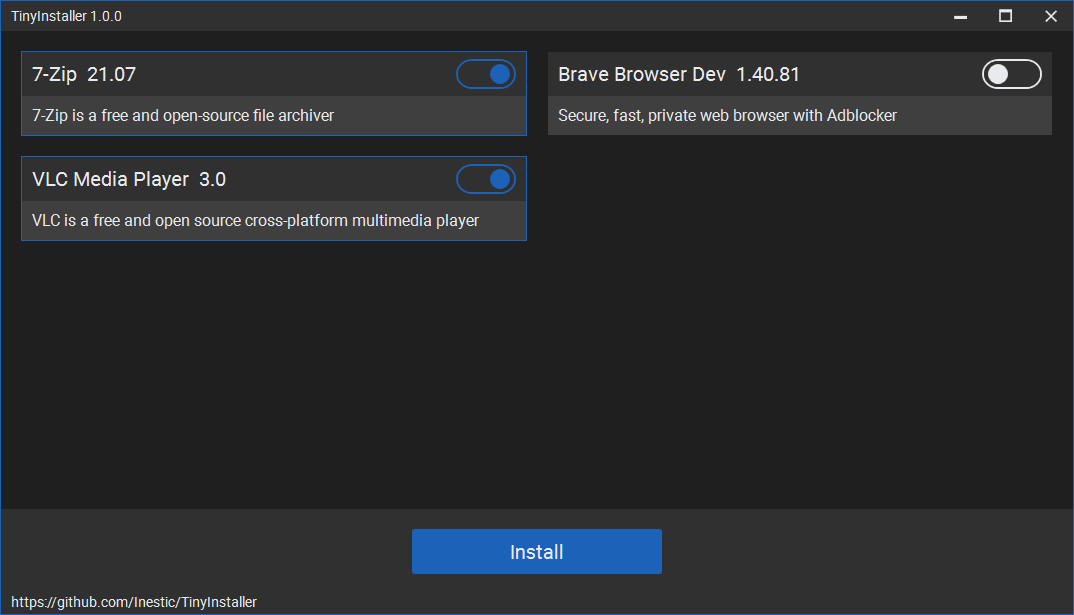Enable the Brave Browser Dev toggle
The image size is (1074, 615).
coord(1012,74)
